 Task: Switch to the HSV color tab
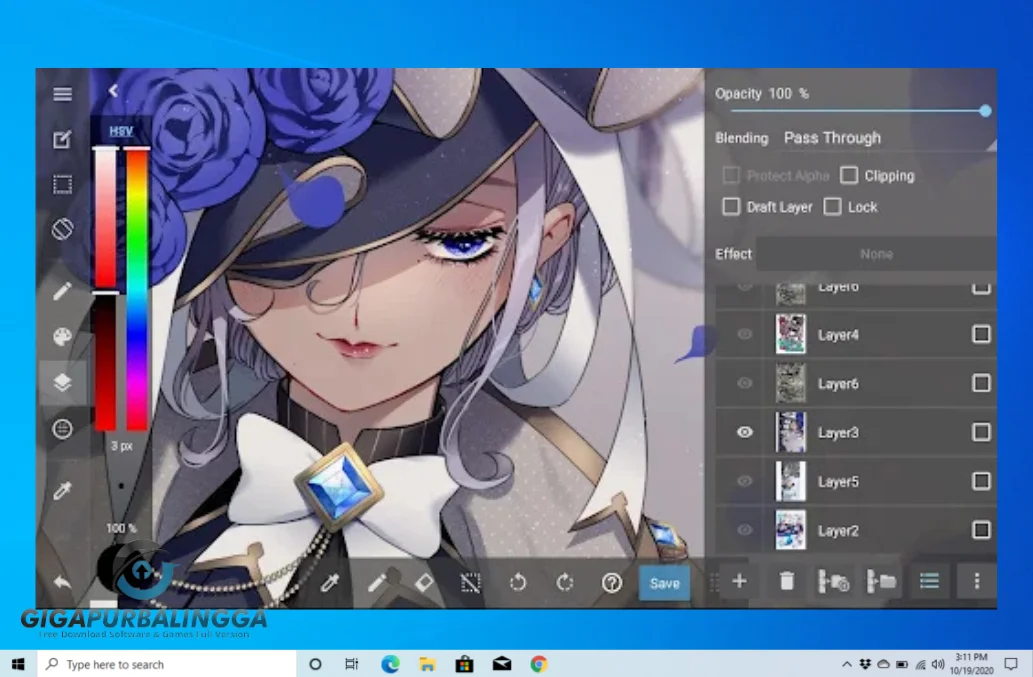pyautogui.click(x=121, y=131)
